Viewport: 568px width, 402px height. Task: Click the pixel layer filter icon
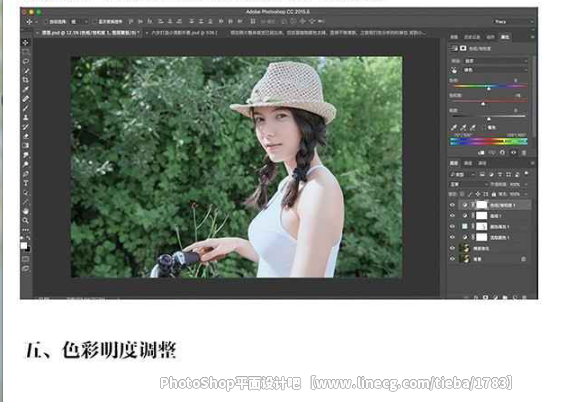(x=482, y=175)
